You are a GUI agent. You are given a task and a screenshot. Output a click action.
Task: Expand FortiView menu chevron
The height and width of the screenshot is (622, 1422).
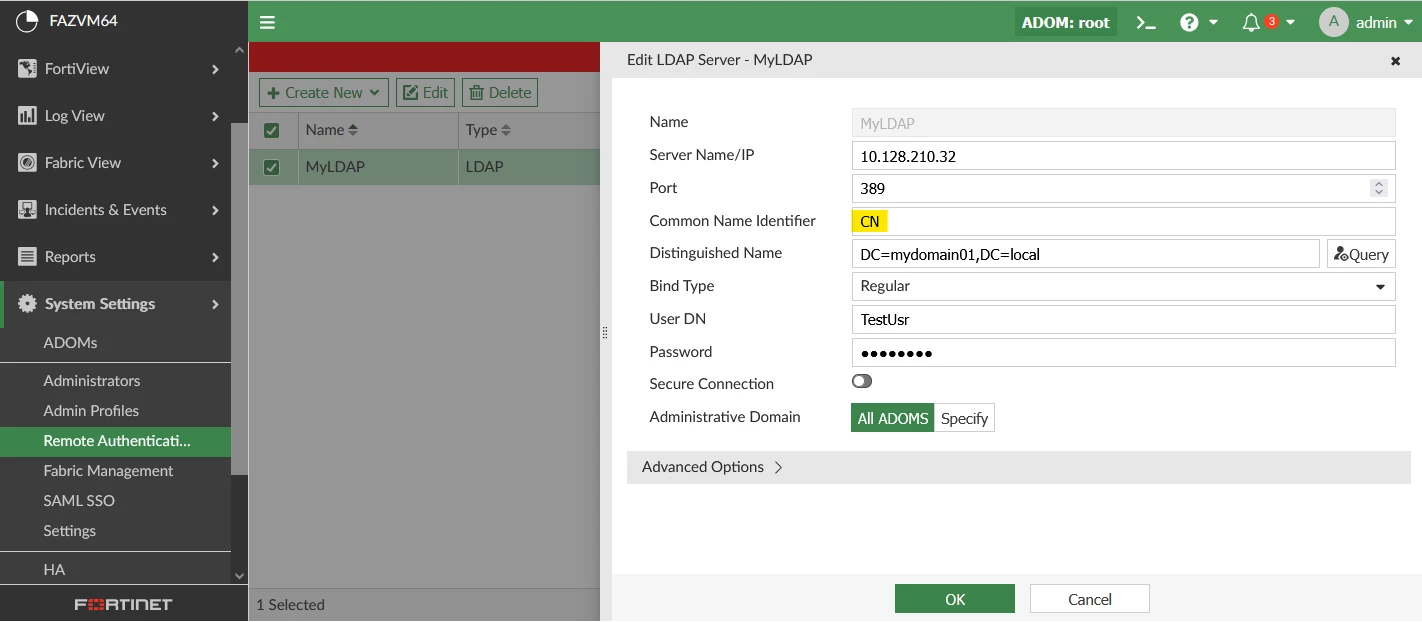tap(215, 69)
